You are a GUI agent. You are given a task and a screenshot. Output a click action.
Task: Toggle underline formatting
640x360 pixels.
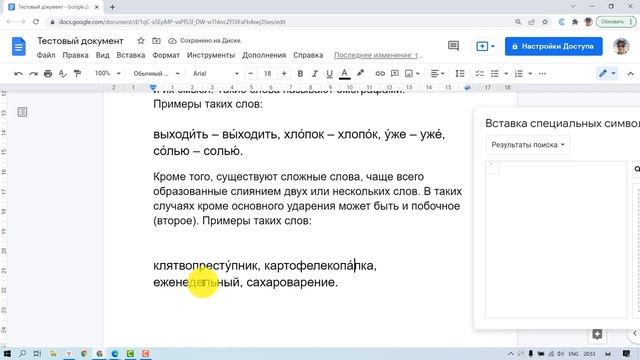click(x=329, y=73)
